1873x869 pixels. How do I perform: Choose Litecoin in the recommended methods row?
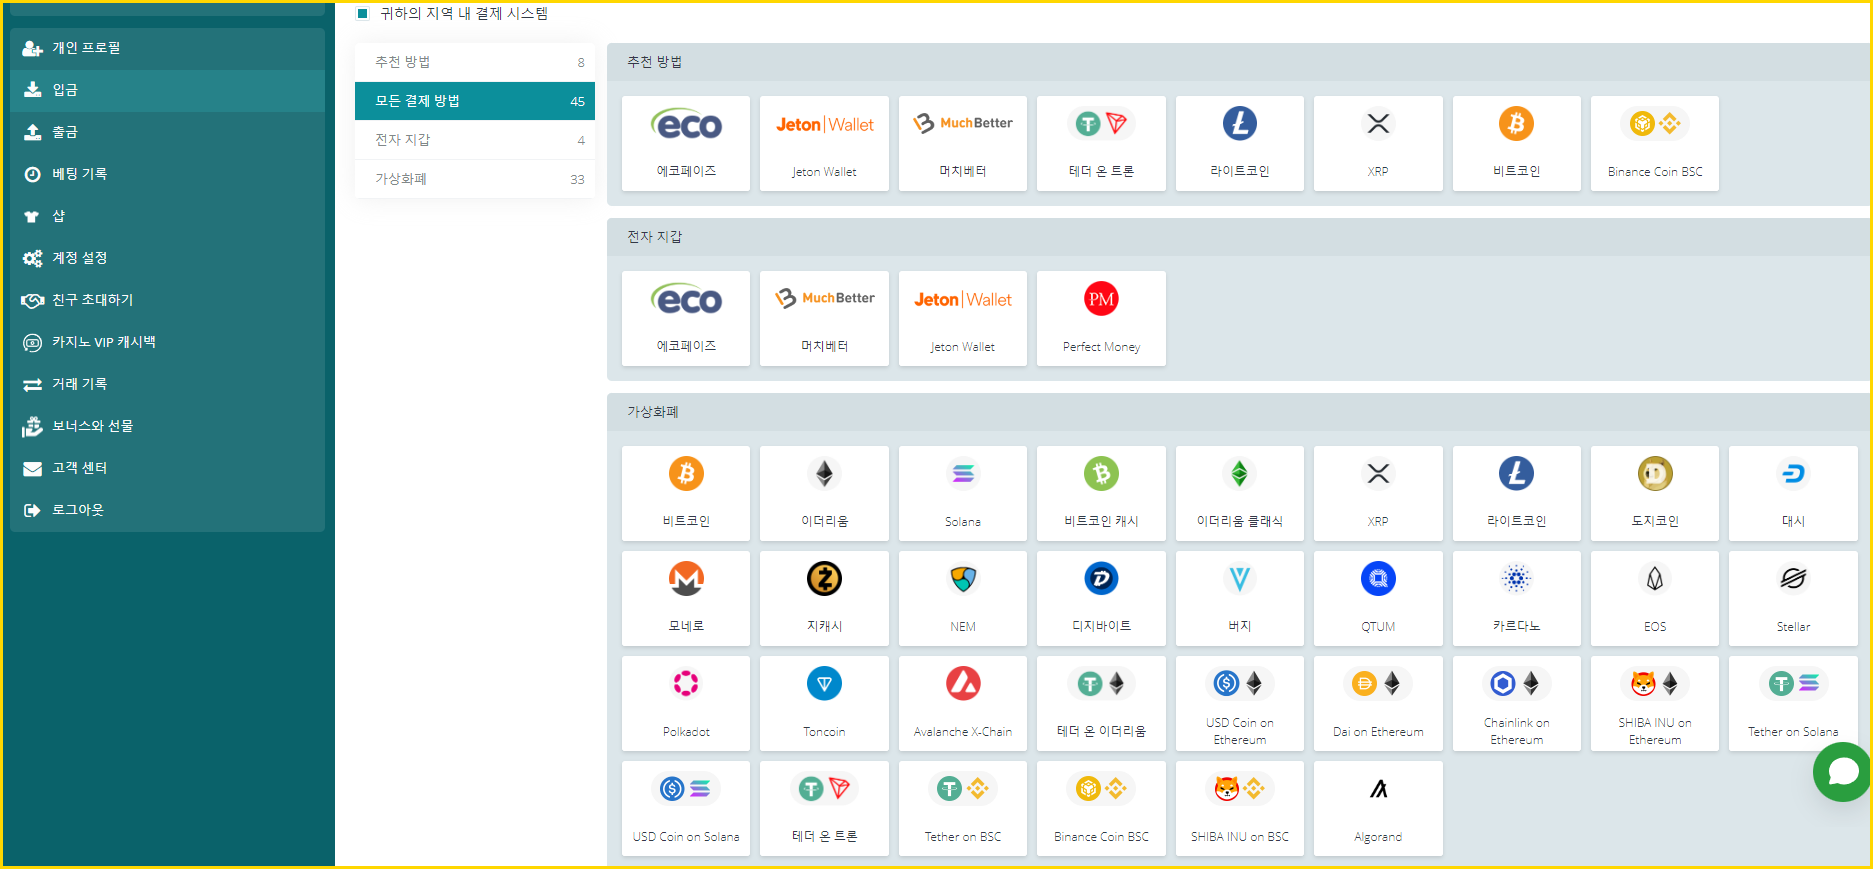click(x=1239, y=143)
